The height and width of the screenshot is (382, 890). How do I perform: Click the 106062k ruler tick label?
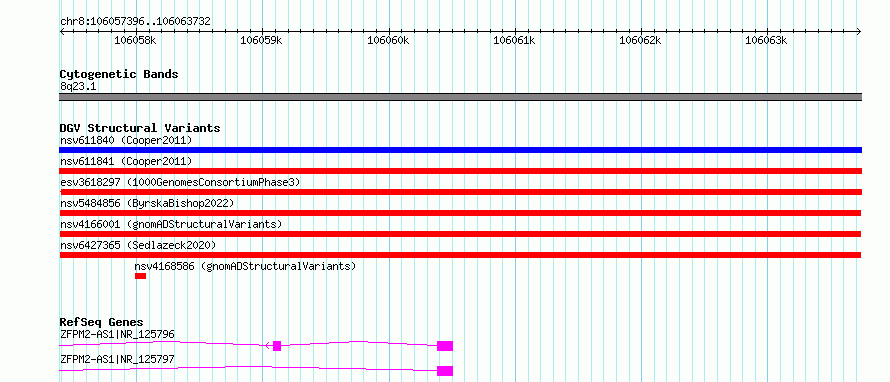click(x=640, y=40)
